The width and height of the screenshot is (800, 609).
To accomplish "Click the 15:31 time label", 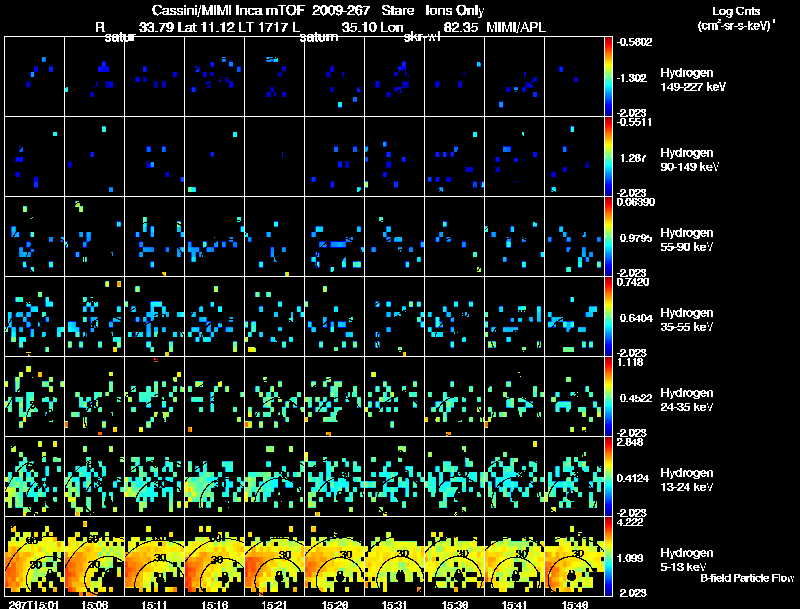I will click(x=394, y=605).
